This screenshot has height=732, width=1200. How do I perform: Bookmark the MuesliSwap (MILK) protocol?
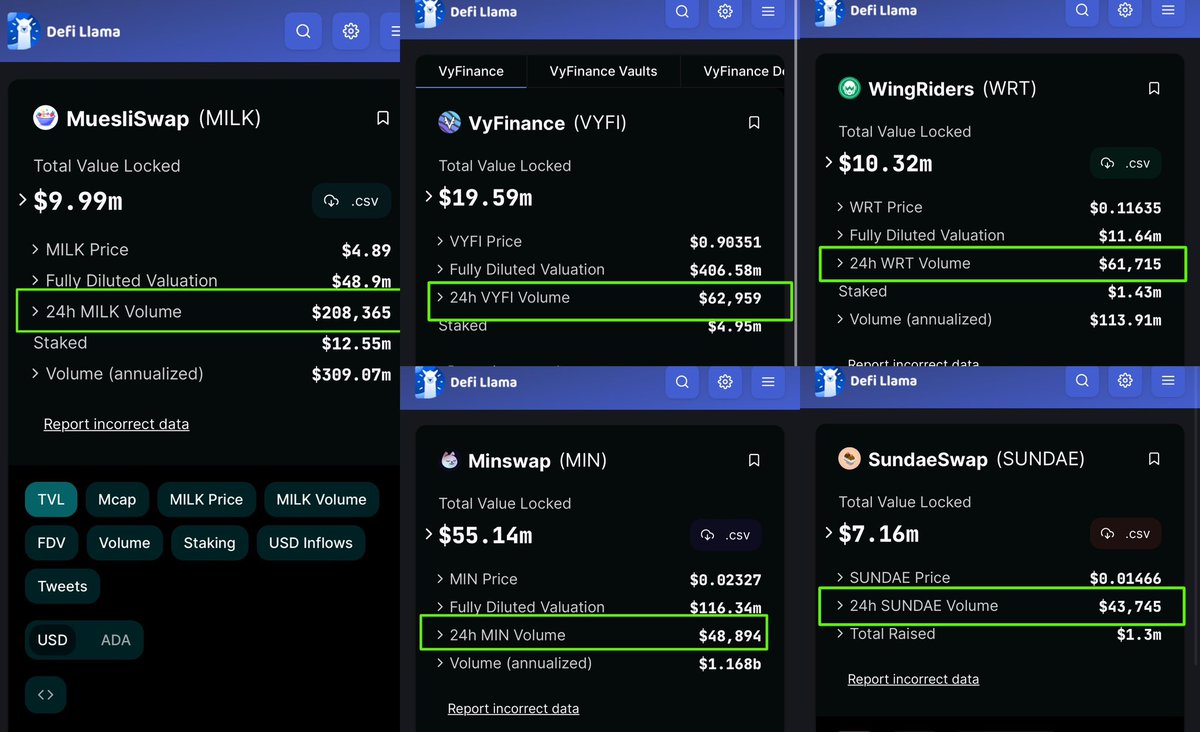click(x=383, y=118)
